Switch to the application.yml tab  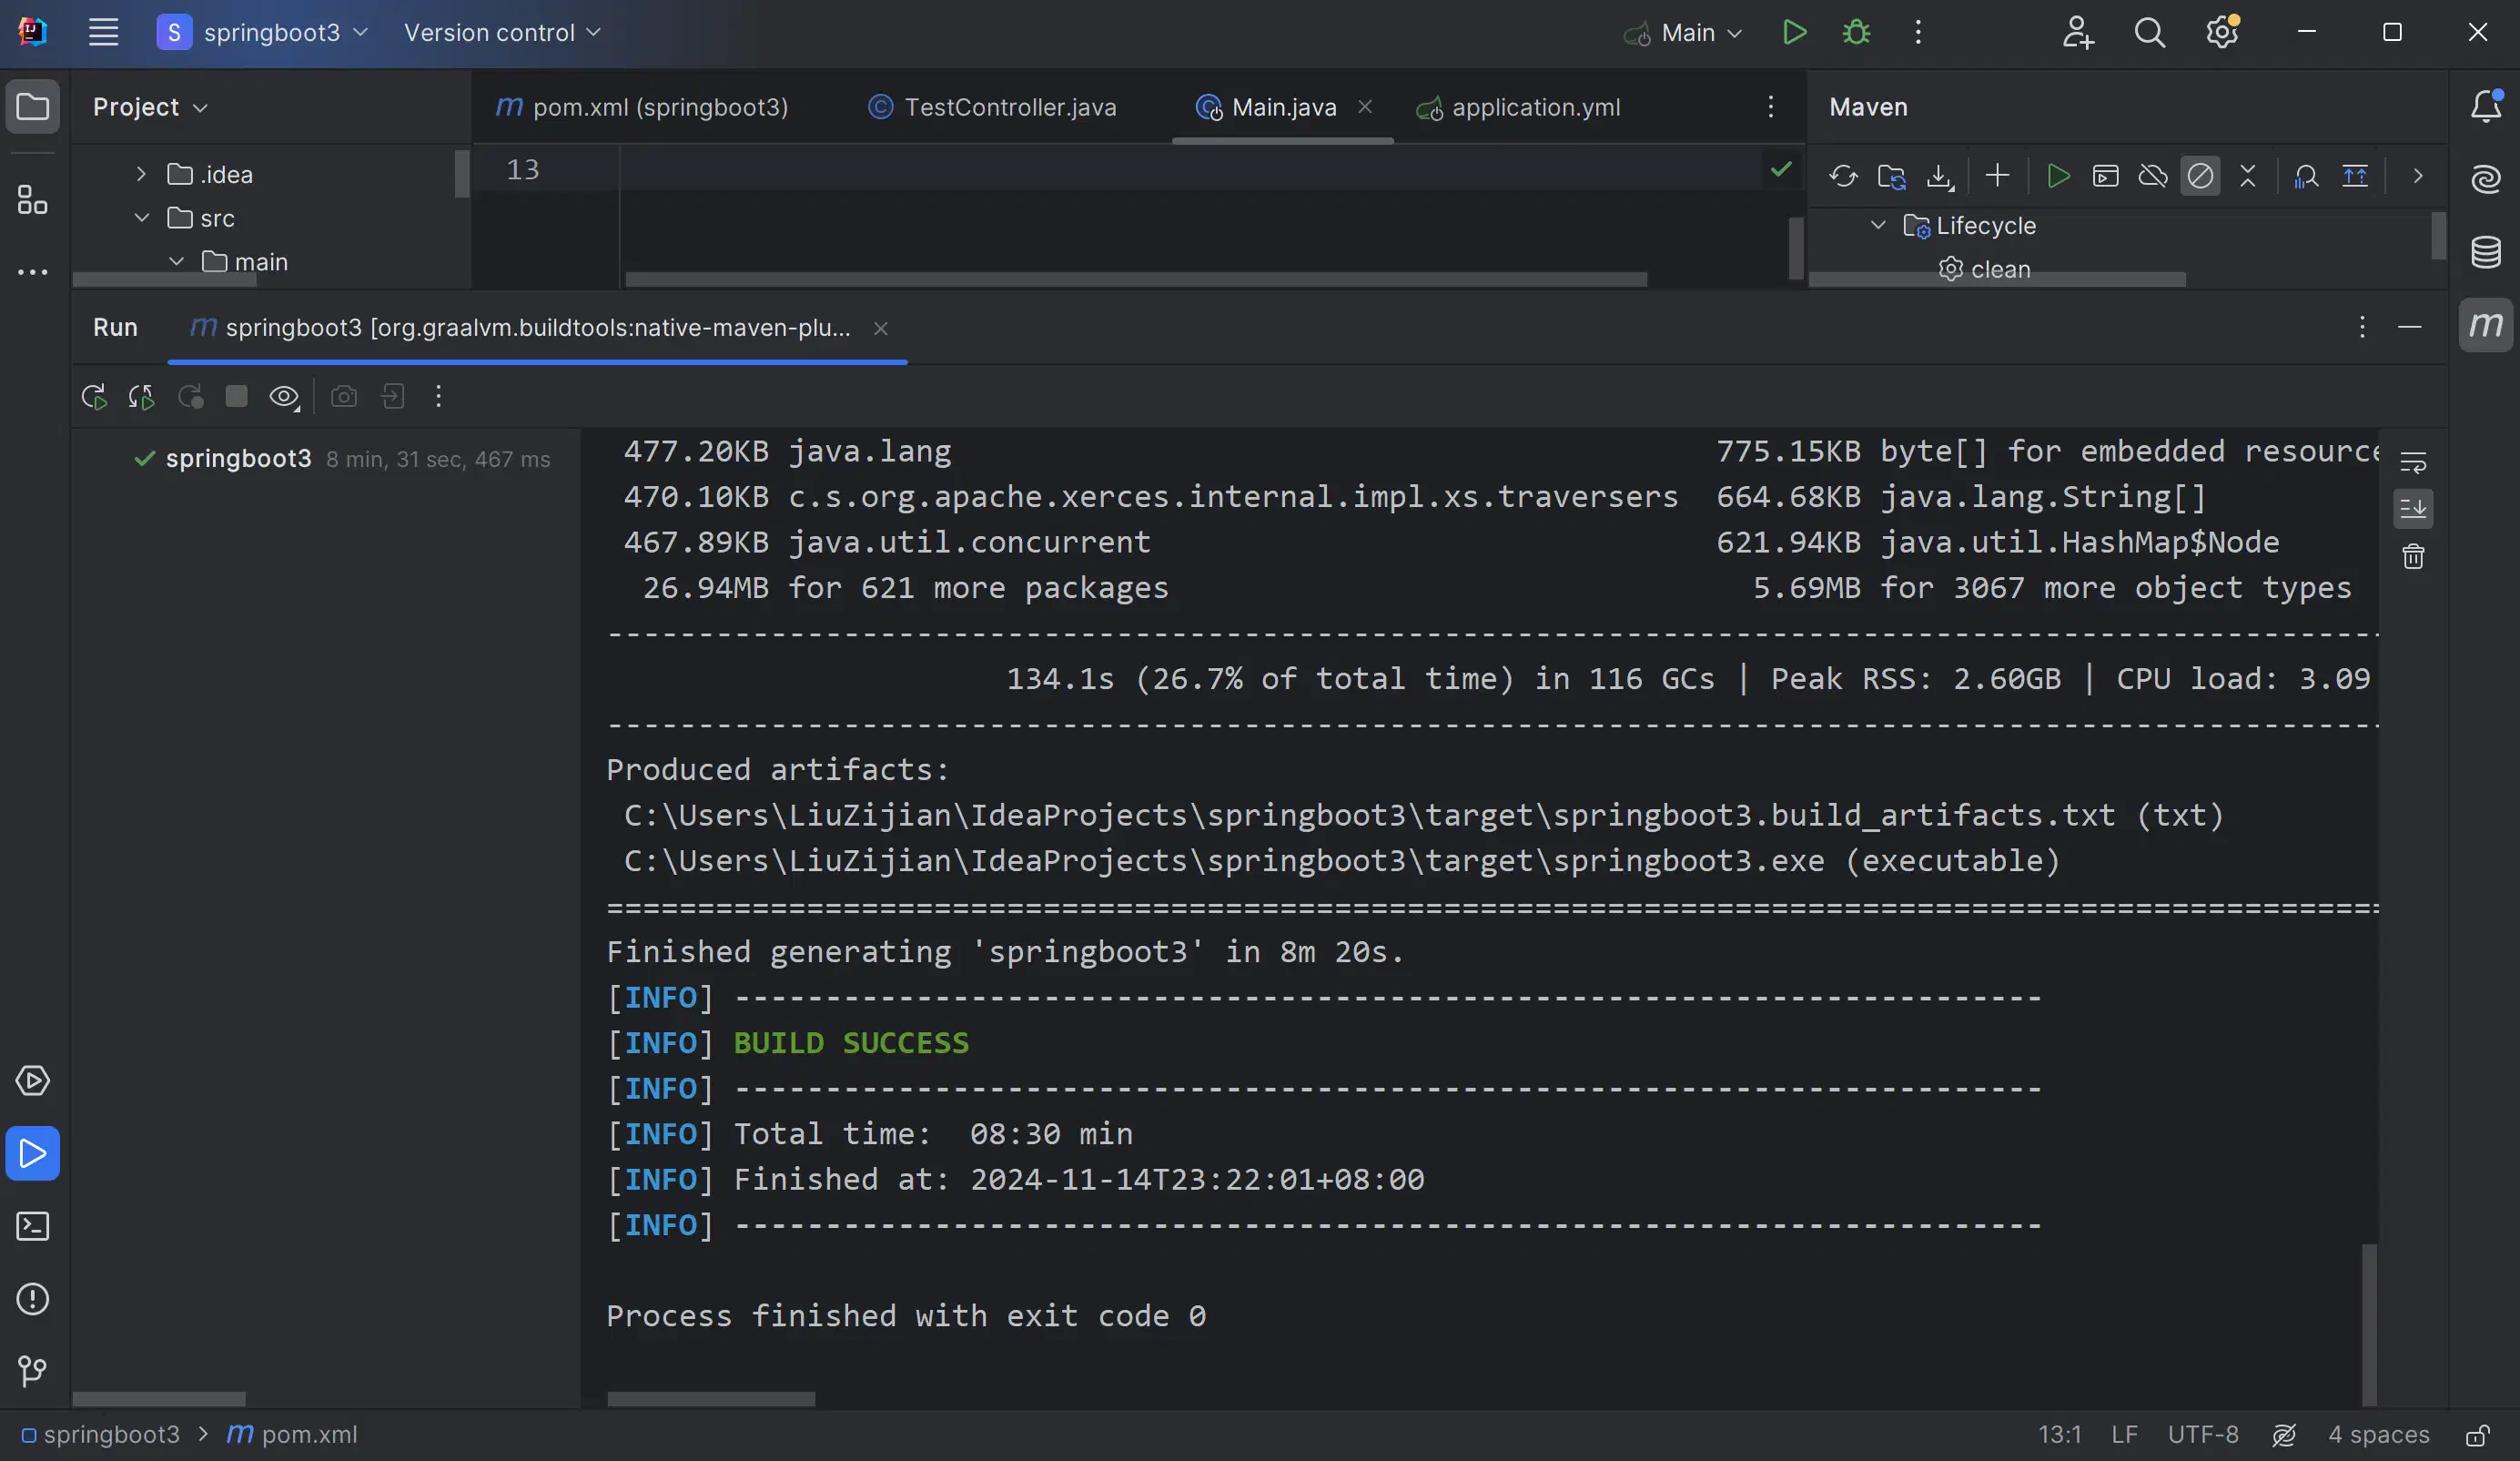point(1518,107)
